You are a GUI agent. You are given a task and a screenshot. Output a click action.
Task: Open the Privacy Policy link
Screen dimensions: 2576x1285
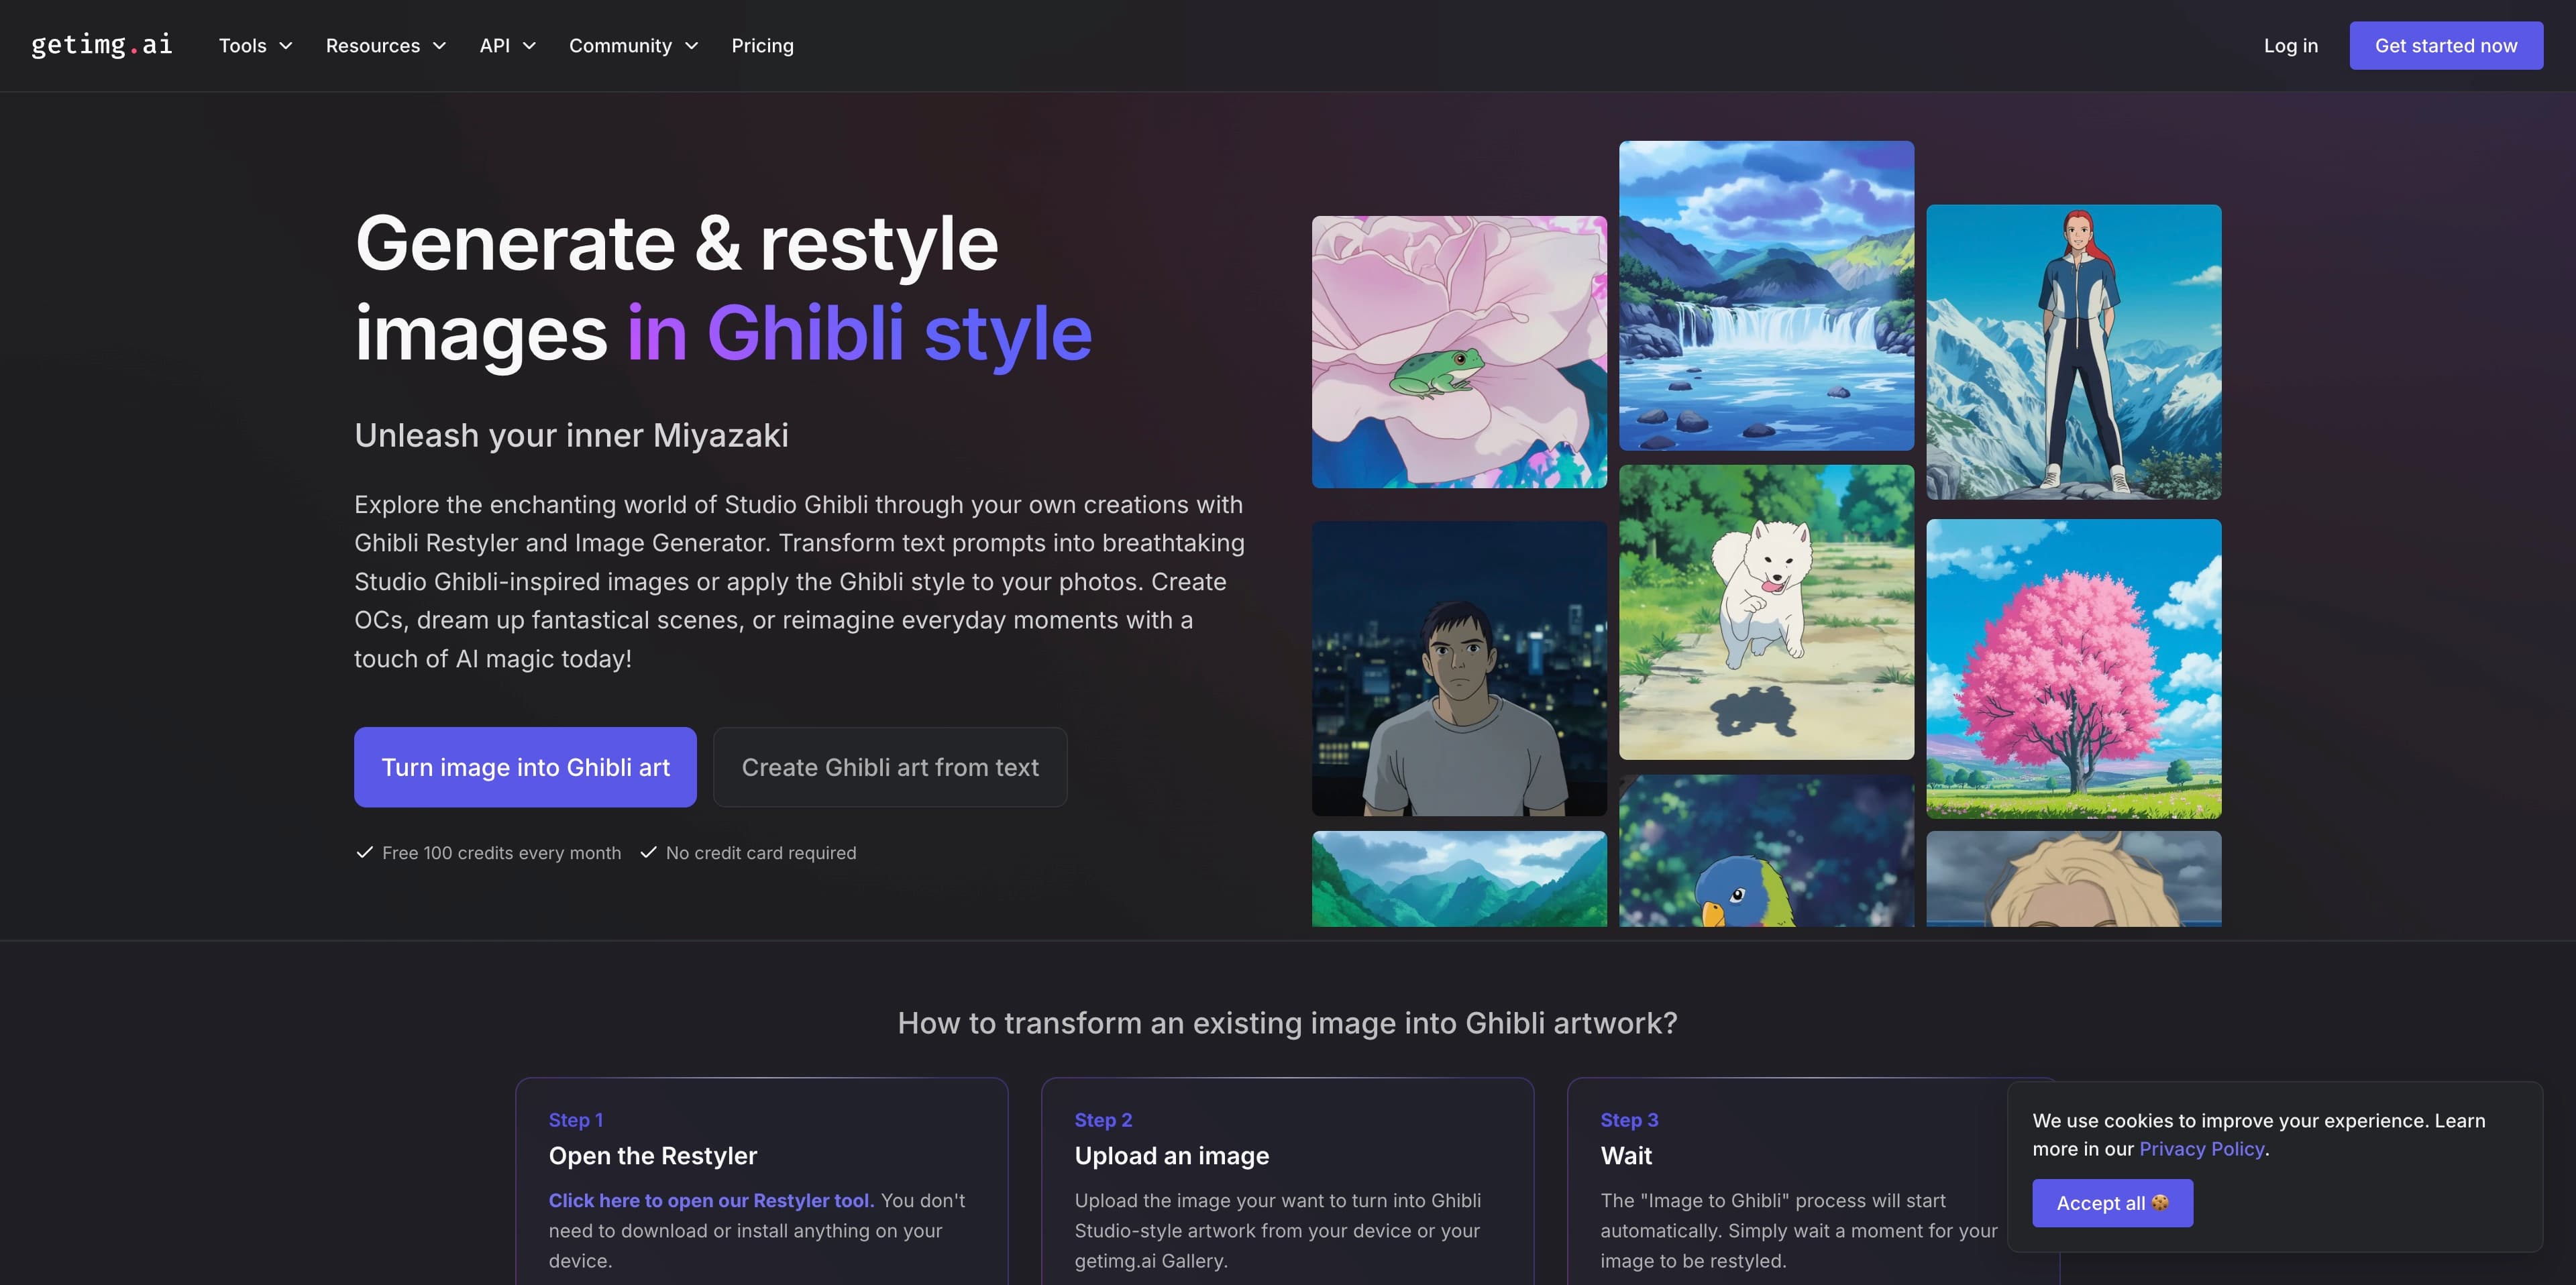(2201, 1149)
